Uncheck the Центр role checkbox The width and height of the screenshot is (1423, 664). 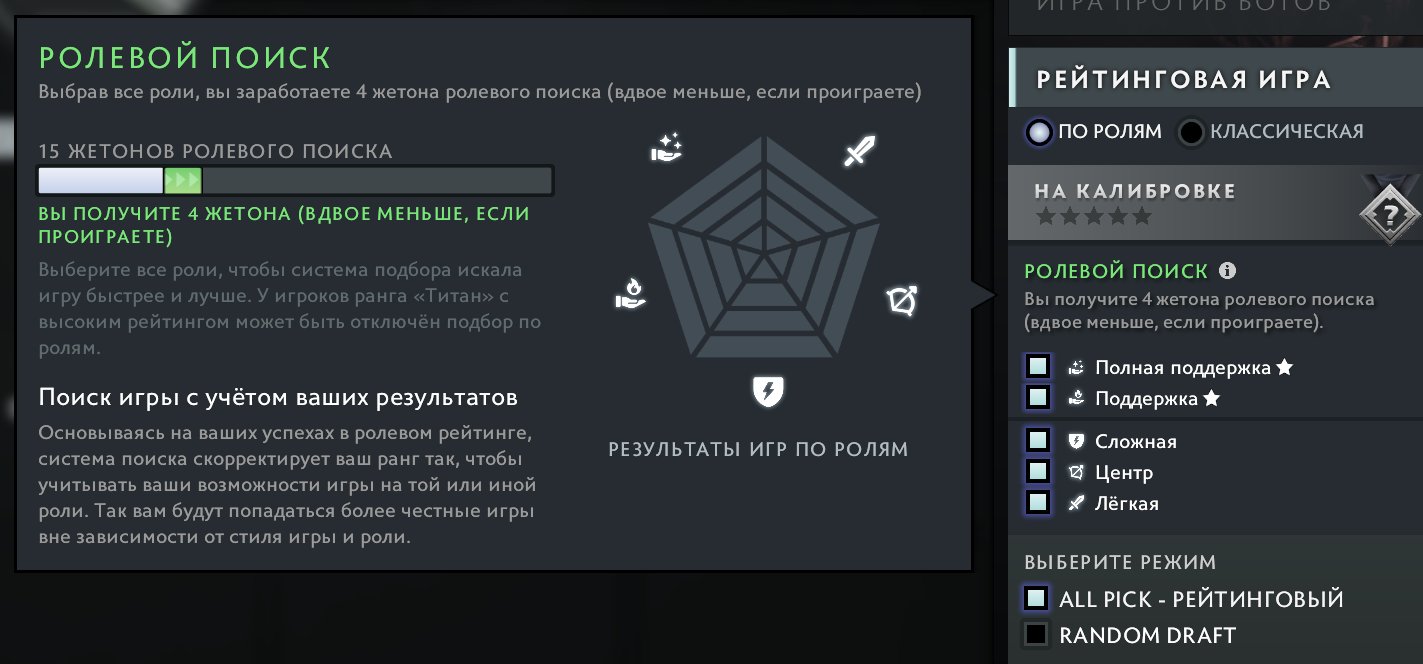click(1038, 471)
